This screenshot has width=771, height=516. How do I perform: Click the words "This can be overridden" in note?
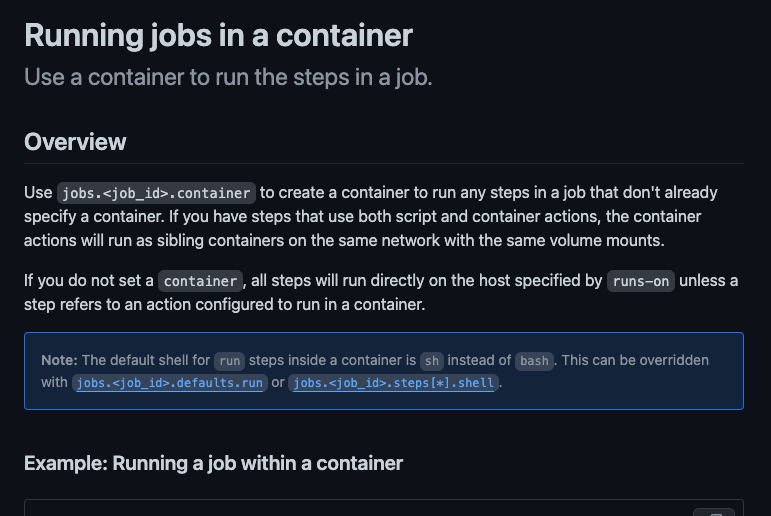(635, 360)
